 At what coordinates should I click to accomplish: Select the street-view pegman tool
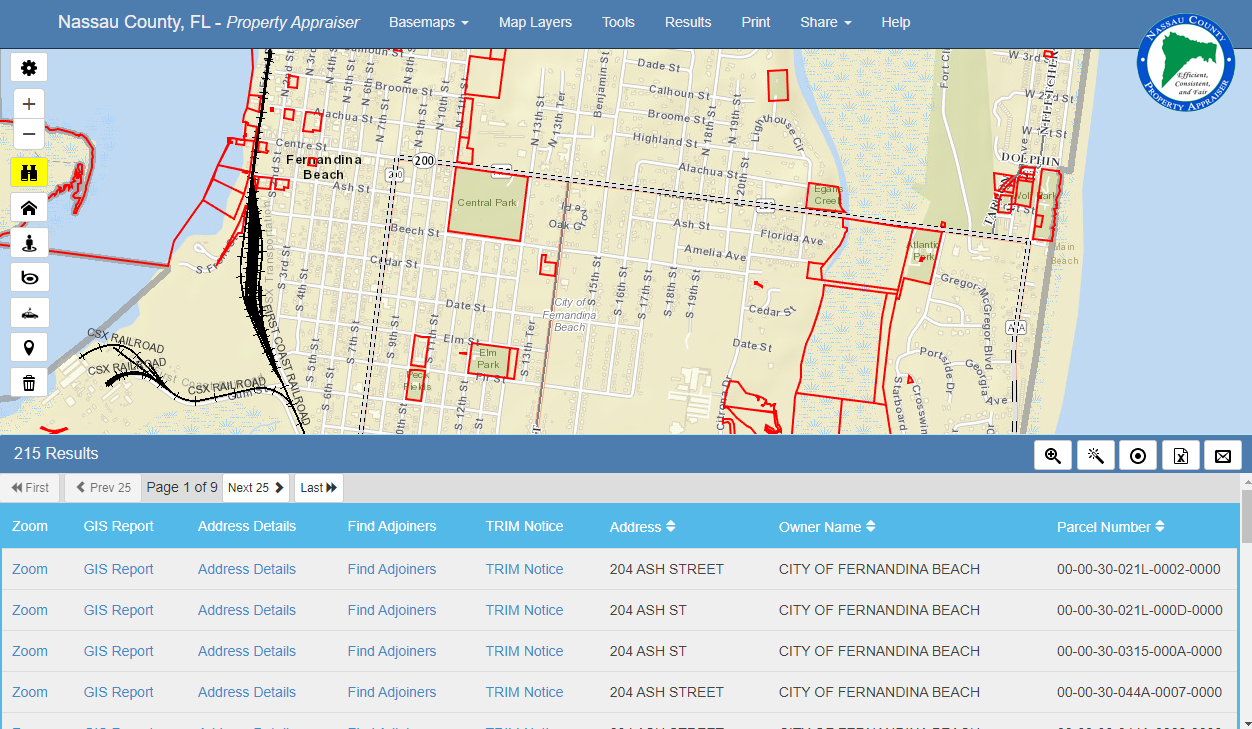coord(28,242)
